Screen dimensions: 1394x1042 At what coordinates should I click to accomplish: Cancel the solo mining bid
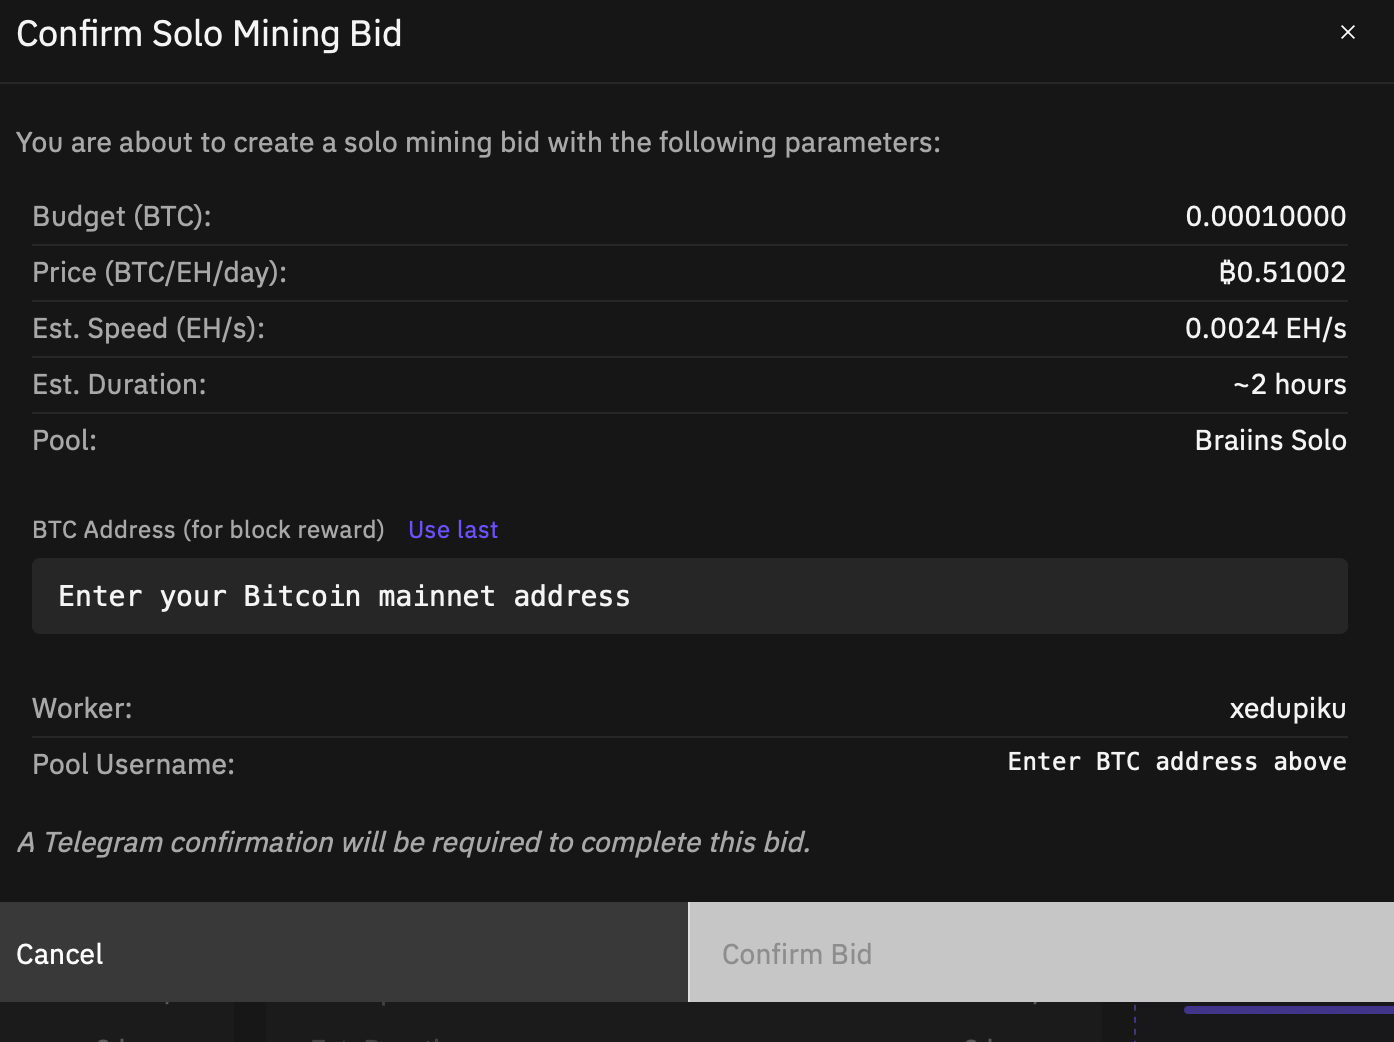344,953
